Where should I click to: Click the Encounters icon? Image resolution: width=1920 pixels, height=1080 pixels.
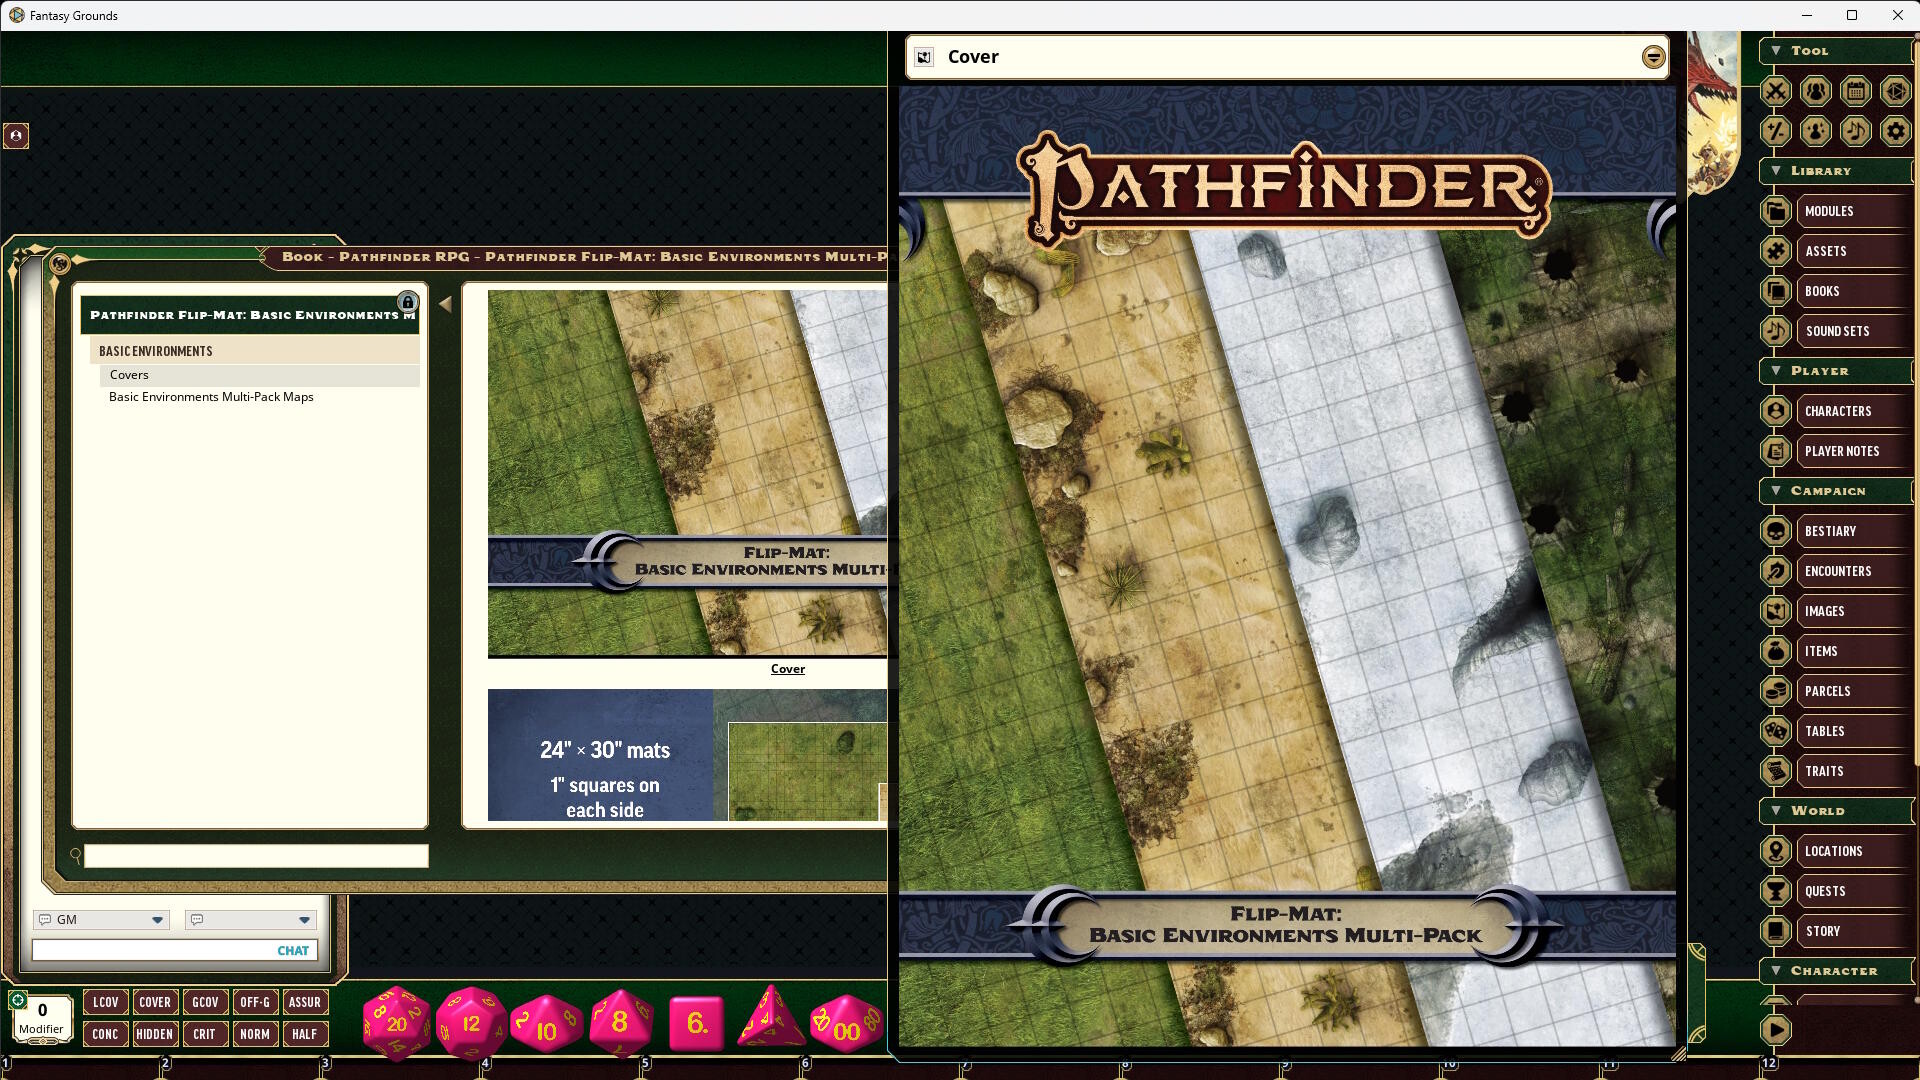point(1776,571)
